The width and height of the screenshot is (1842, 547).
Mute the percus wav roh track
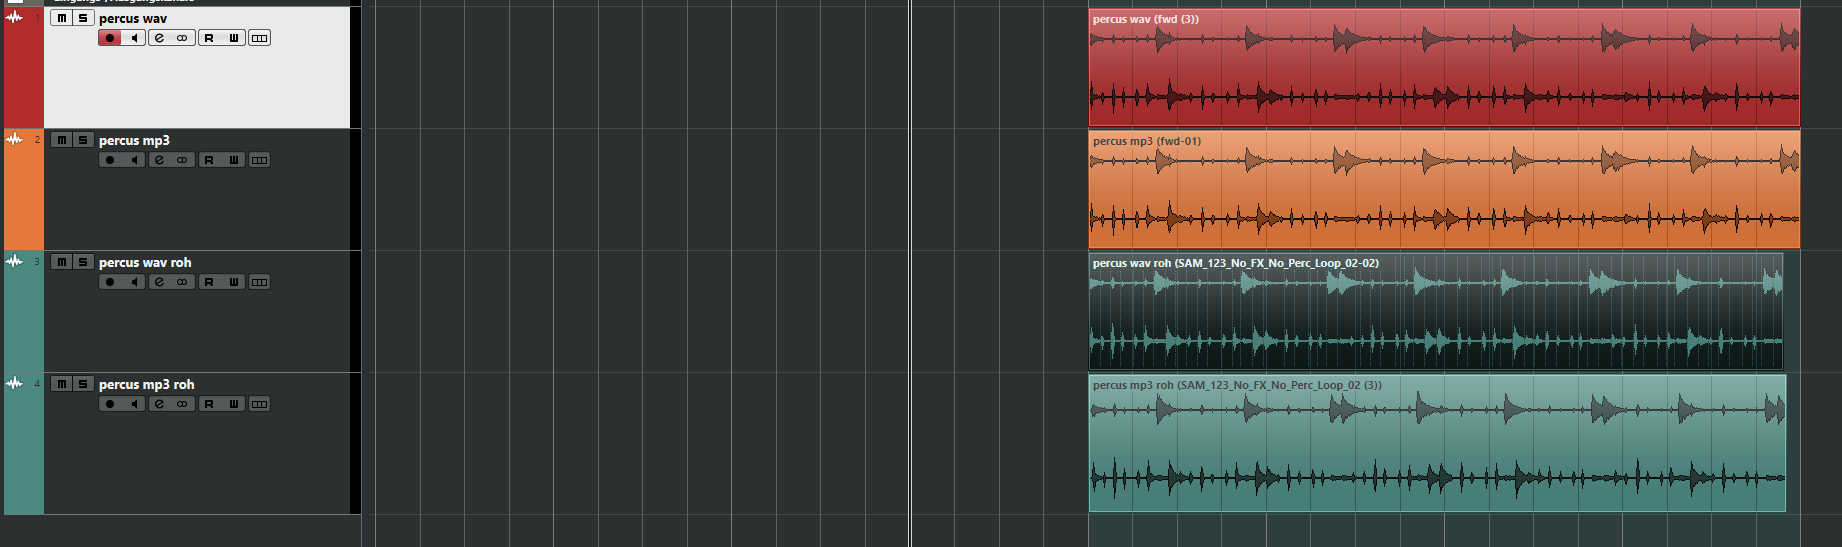[62, 262]
